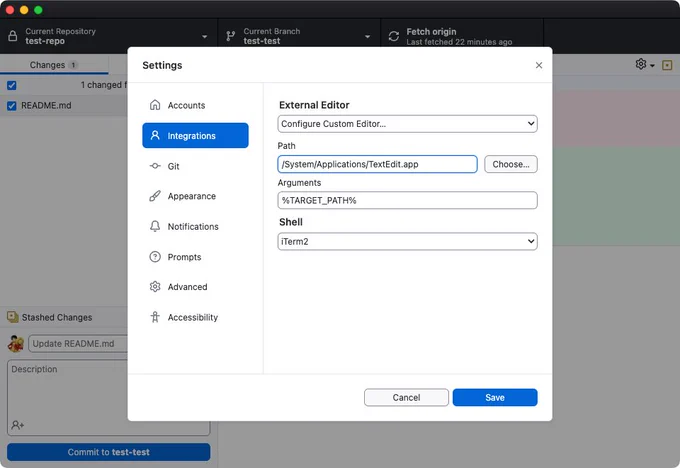This screenshot has width=680, height=468.
Task: Click the user avatar beside commit summary
Action: (x=16, y=344)
